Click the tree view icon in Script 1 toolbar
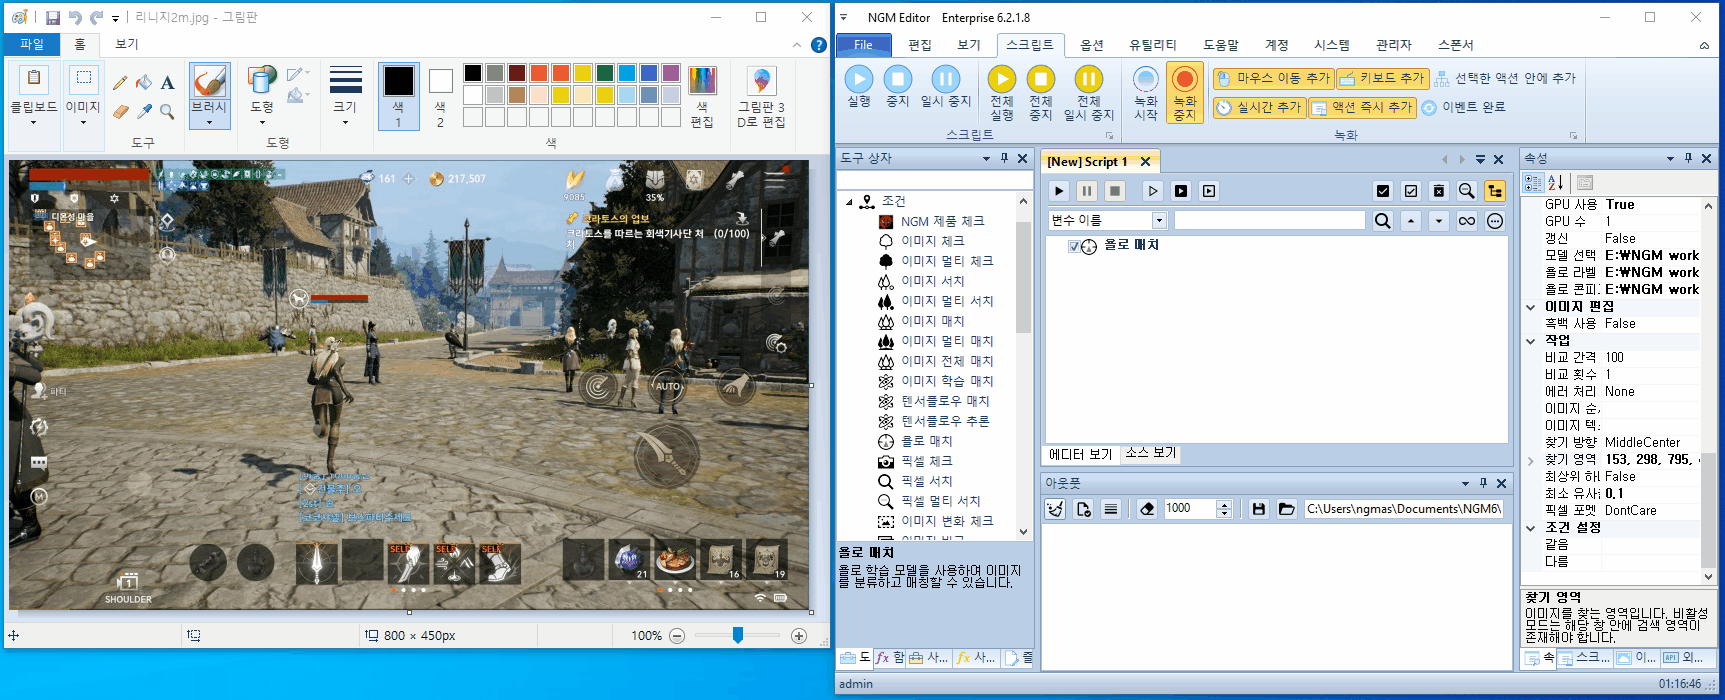 point(1495,191)
